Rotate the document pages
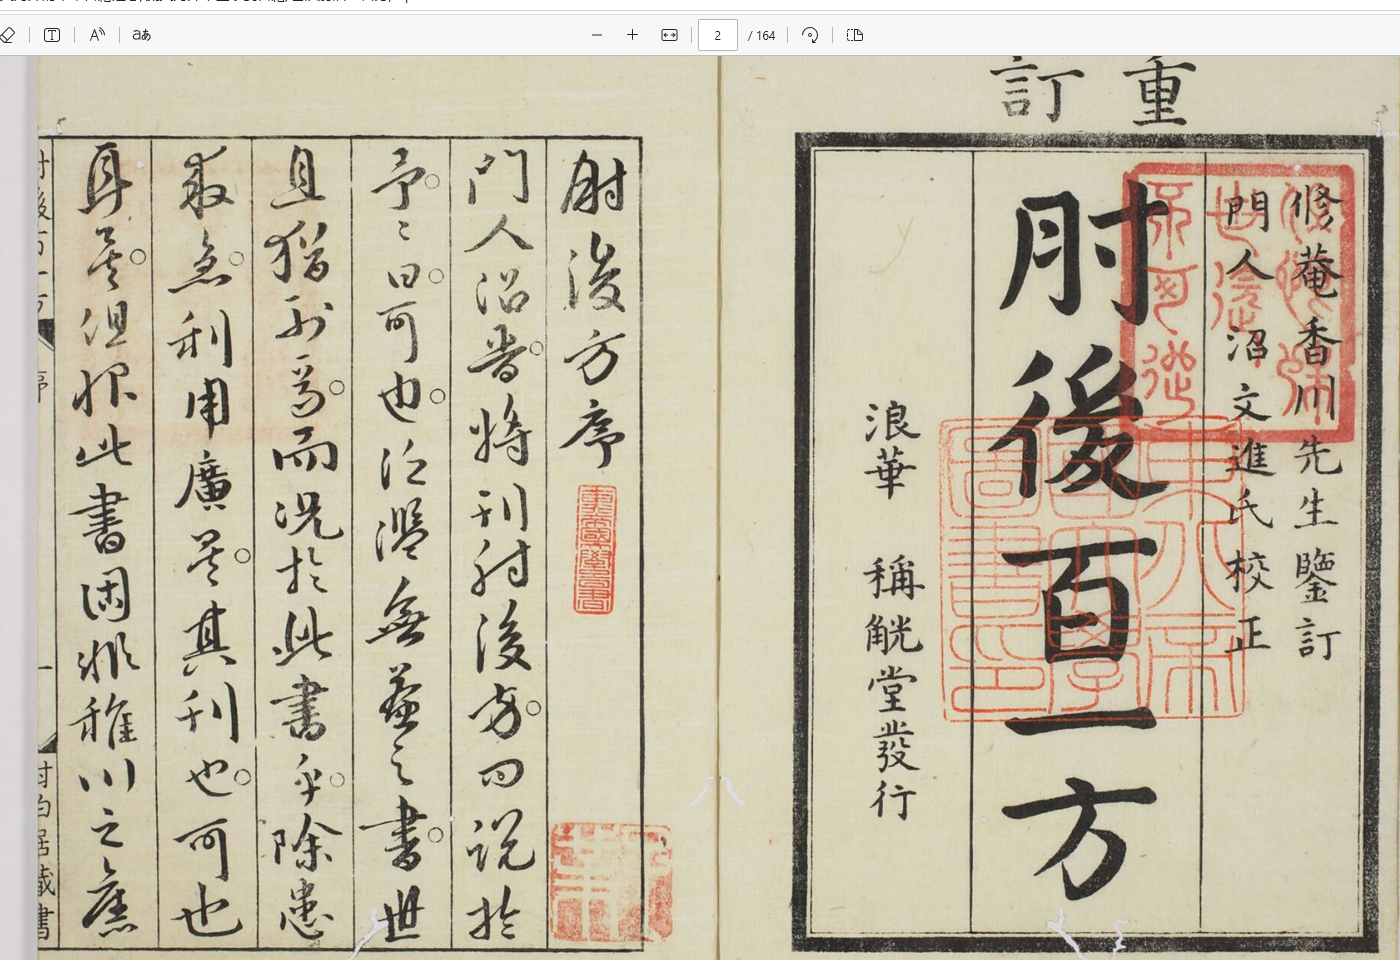Image resolution: width=1400 pixels, height=960 pixels. tap(810, 35)
